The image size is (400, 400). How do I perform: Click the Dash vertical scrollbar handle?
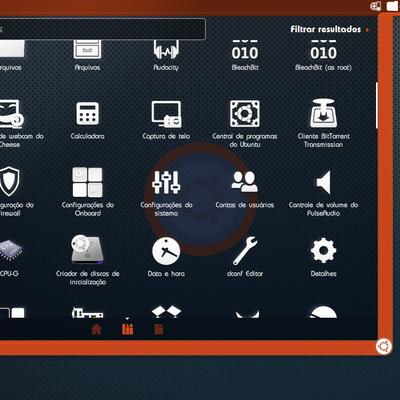point(377,105)
